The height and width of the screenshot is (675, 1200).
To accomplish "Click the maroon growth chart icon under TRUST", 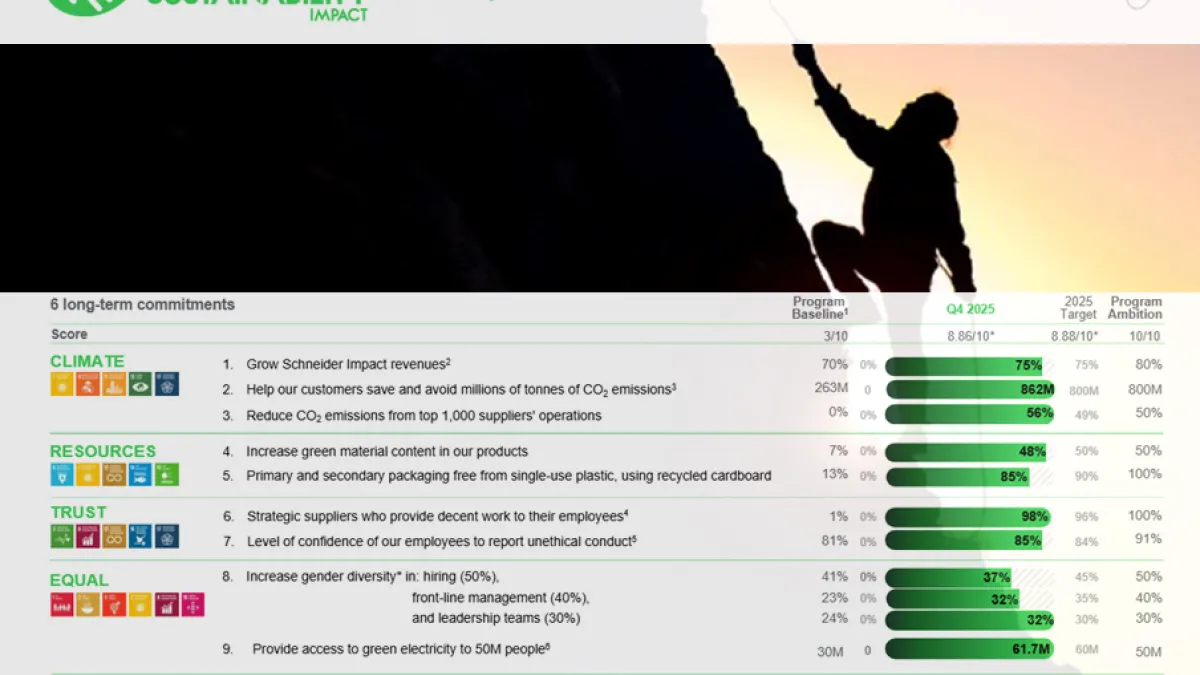I will pyautogui.click(x=88, y=536).
